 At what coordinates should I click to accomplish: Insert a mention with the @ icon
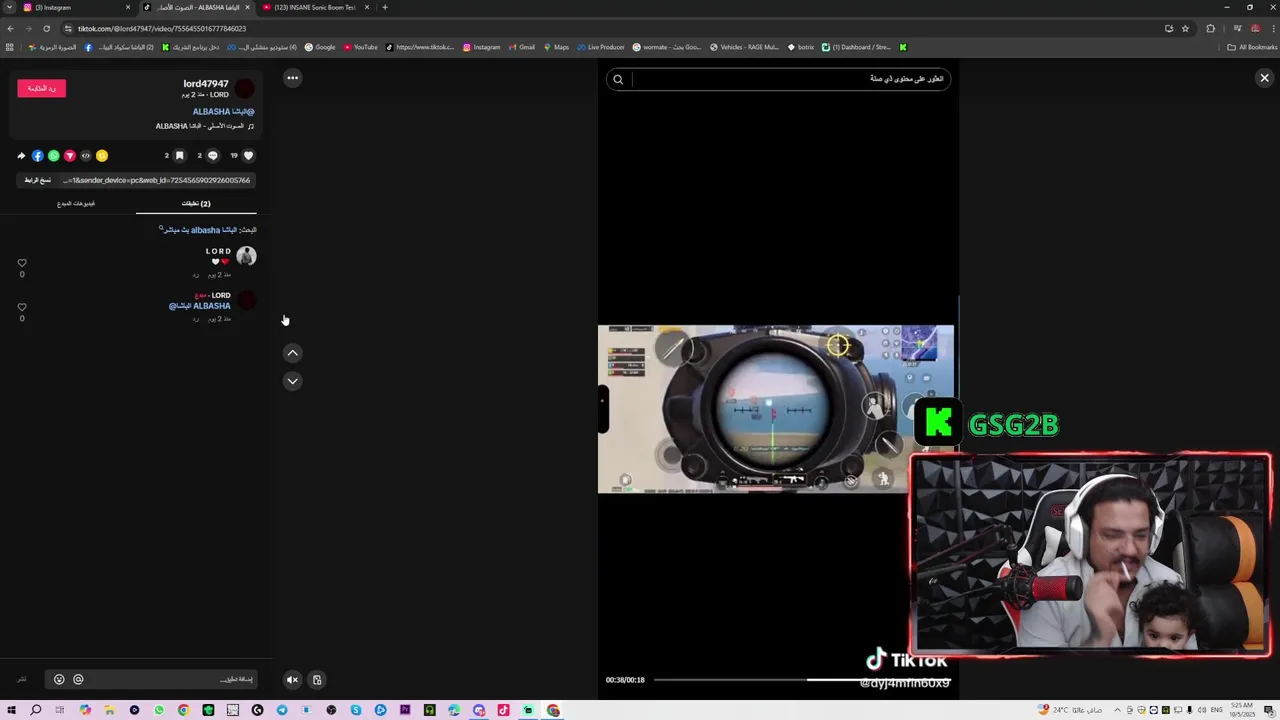78,679
